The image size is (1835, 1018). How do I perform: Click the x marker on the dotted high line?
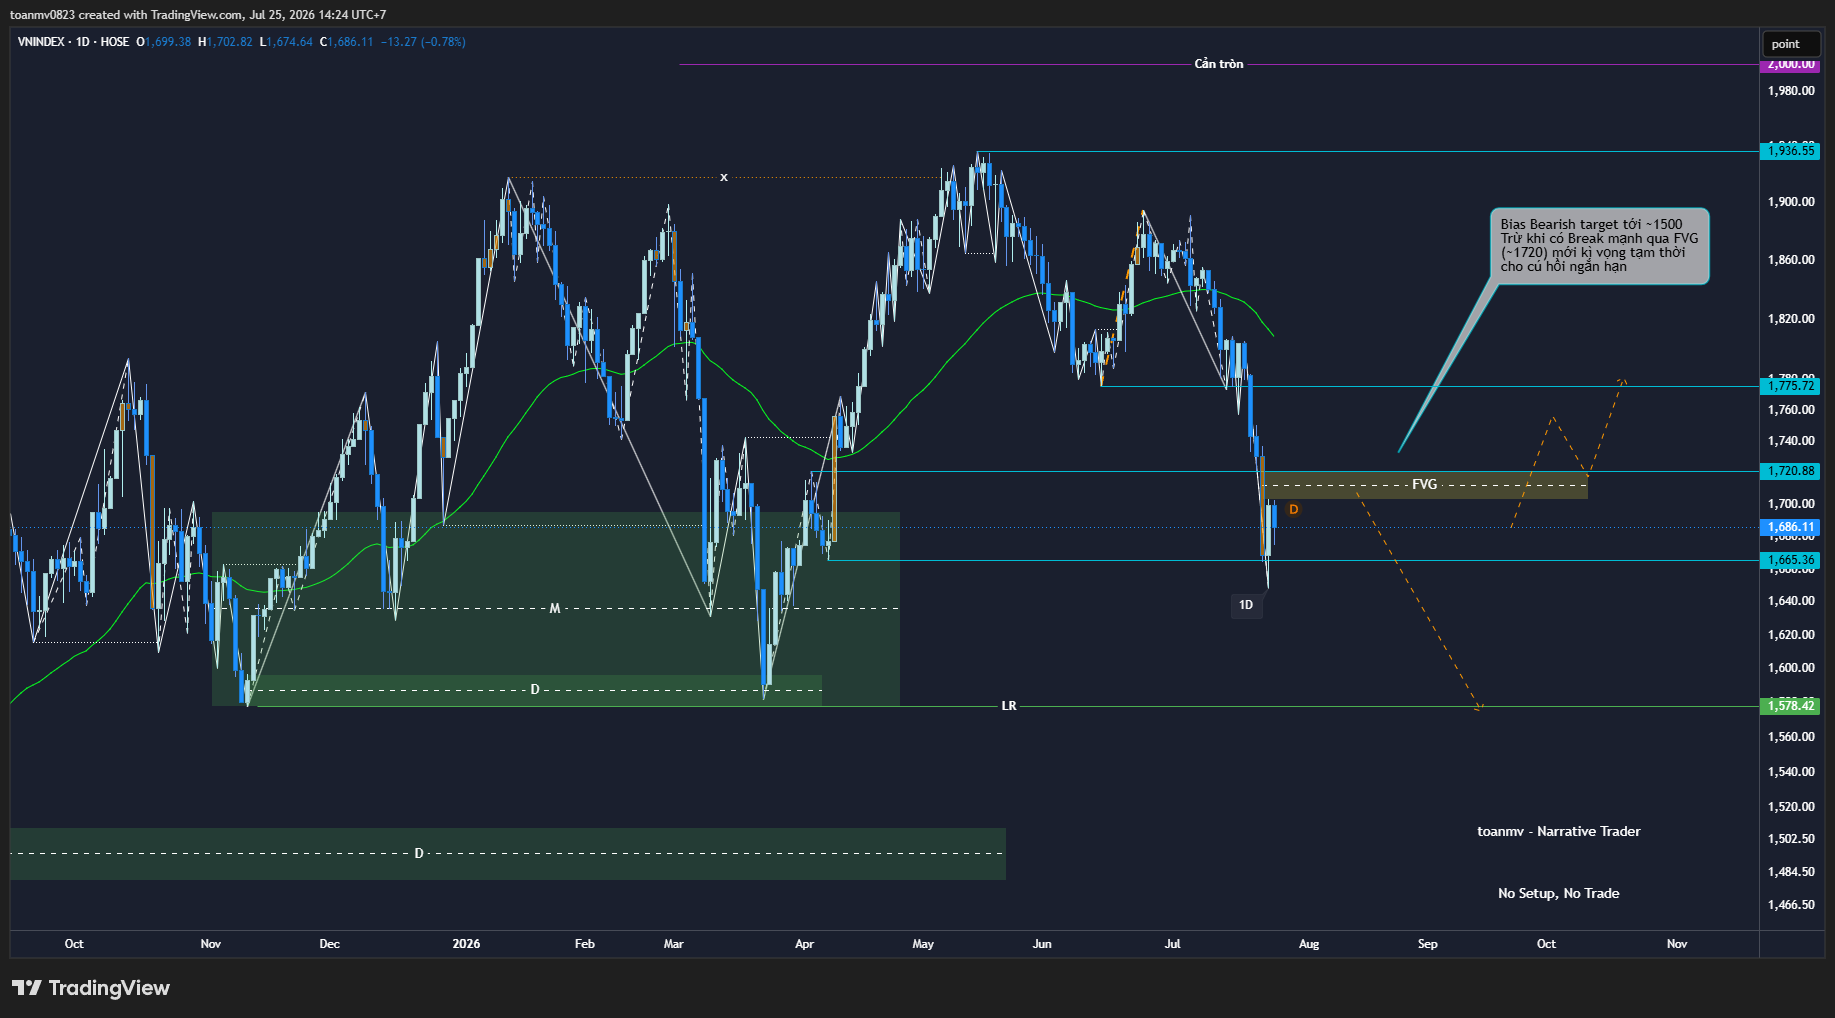(724, 177)
